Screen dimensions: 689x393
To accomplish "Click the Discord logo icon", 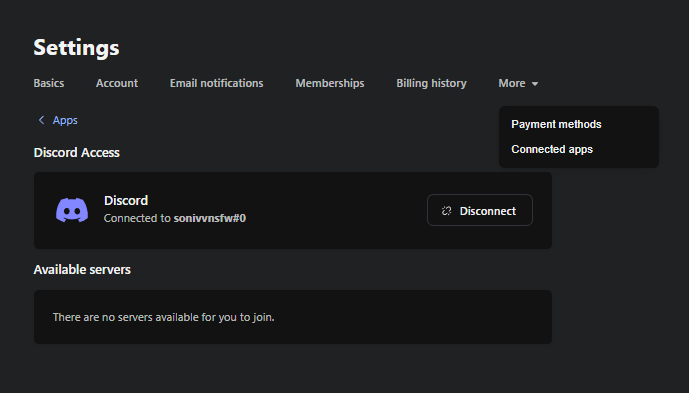I will (x=72, y=210).
